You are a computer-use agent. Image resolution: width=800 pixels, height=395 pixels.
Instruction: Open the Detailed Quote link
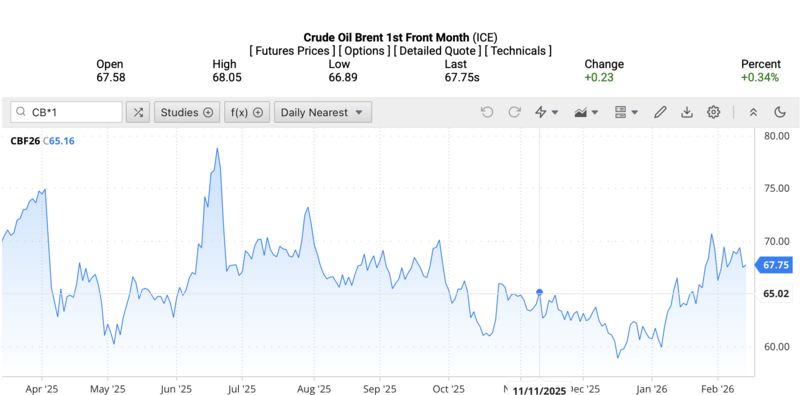pos(438,51)
